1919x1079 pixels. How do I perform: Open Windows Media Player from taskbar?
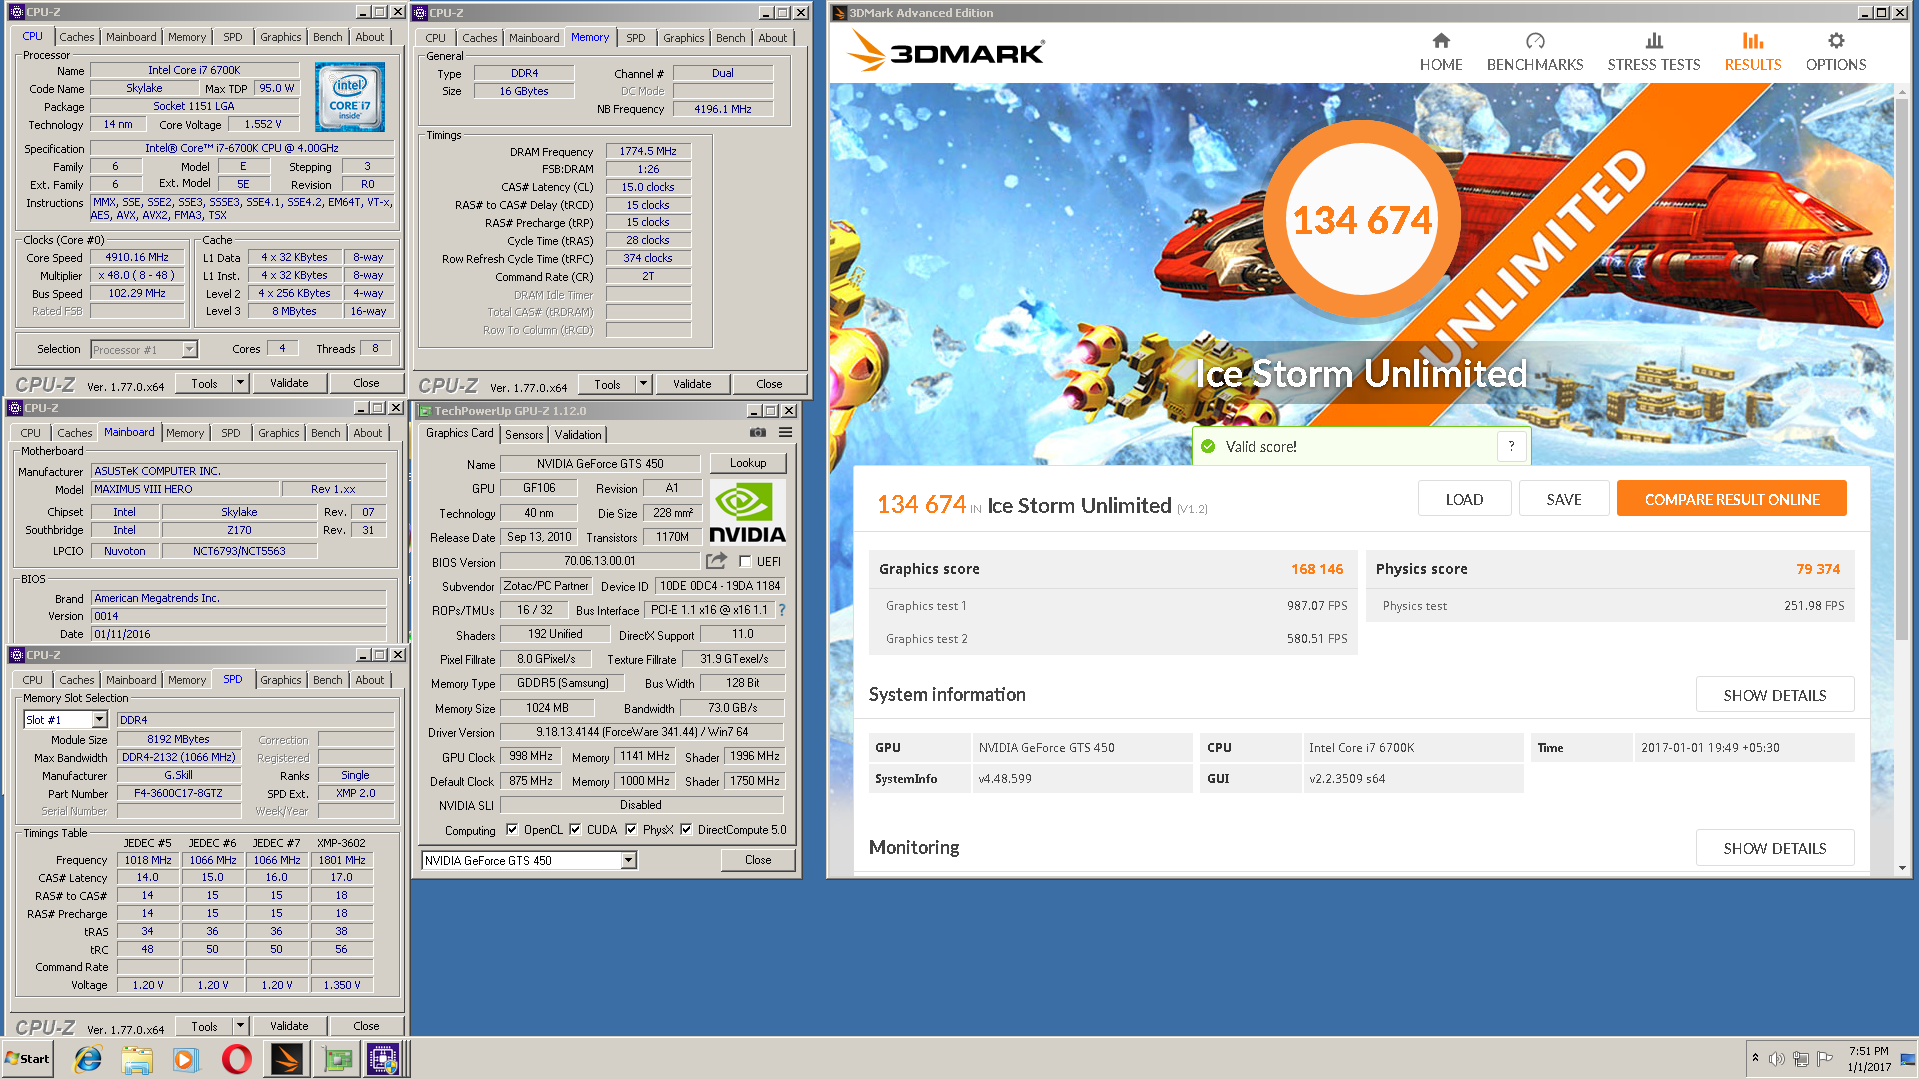click(x=186, y=1059)
